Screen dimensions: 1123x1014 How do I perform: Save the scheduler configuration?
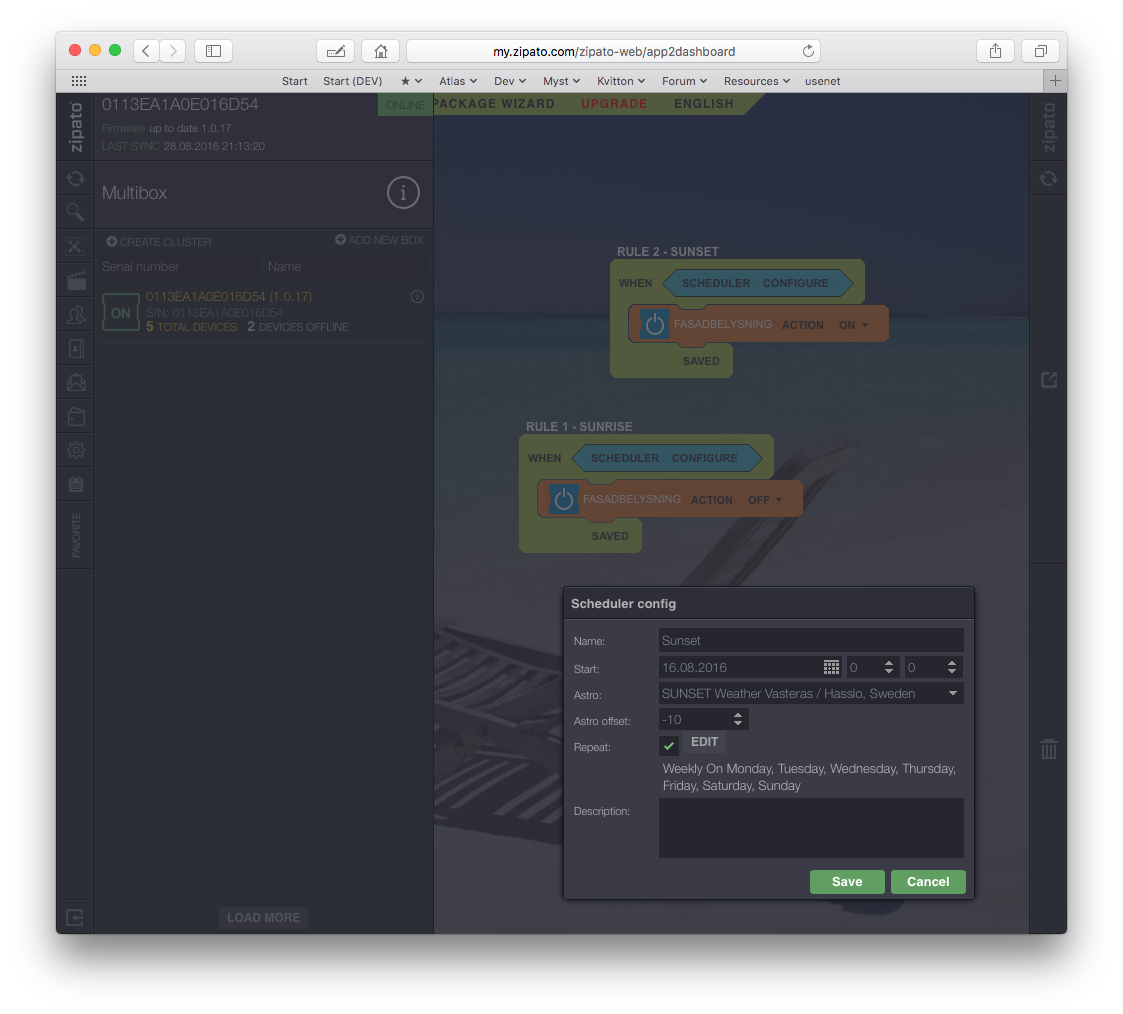[847, 881]
